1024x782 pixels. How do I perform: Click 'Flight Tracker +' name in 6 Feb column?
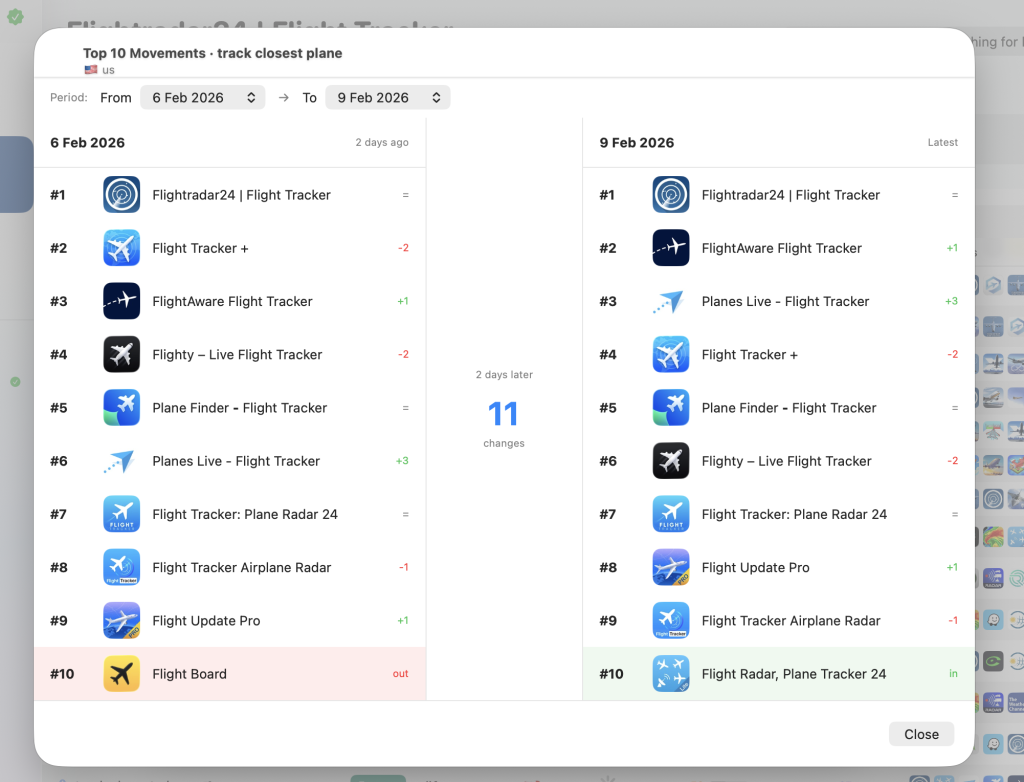point(200,248)
